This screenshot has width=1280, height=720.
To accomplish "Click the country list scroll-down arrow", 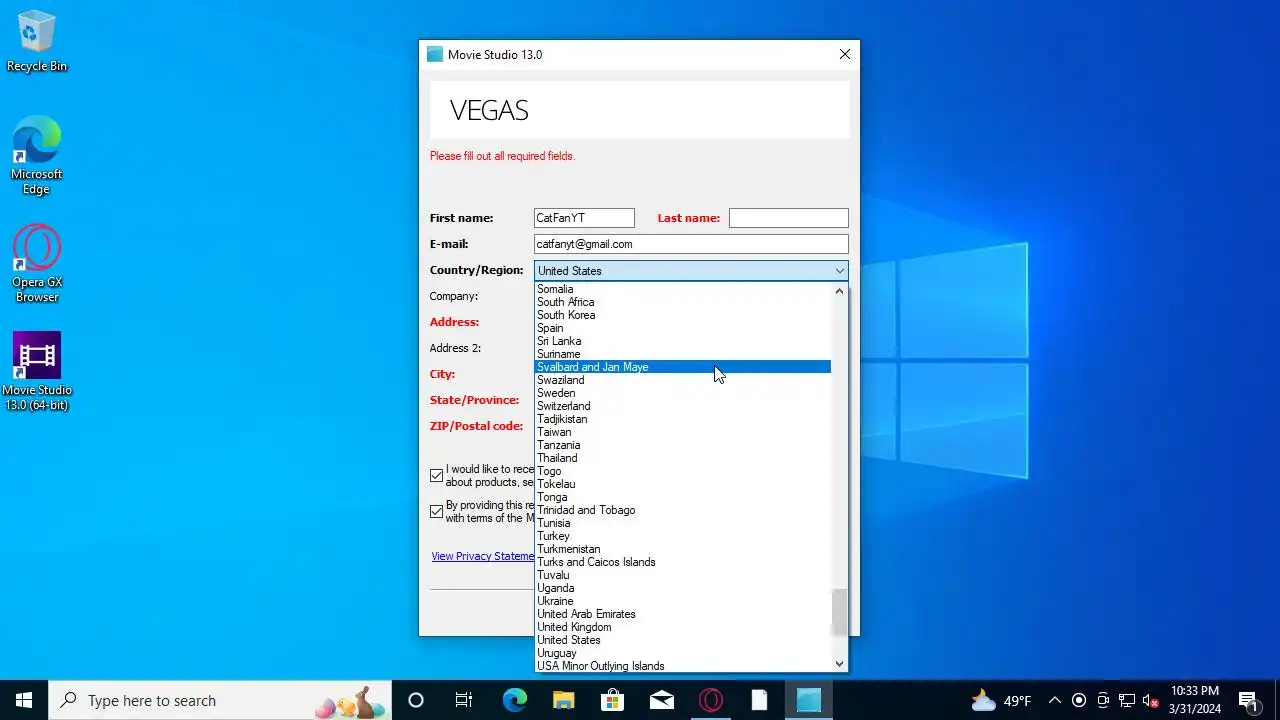I will click(x=839, y=664).
